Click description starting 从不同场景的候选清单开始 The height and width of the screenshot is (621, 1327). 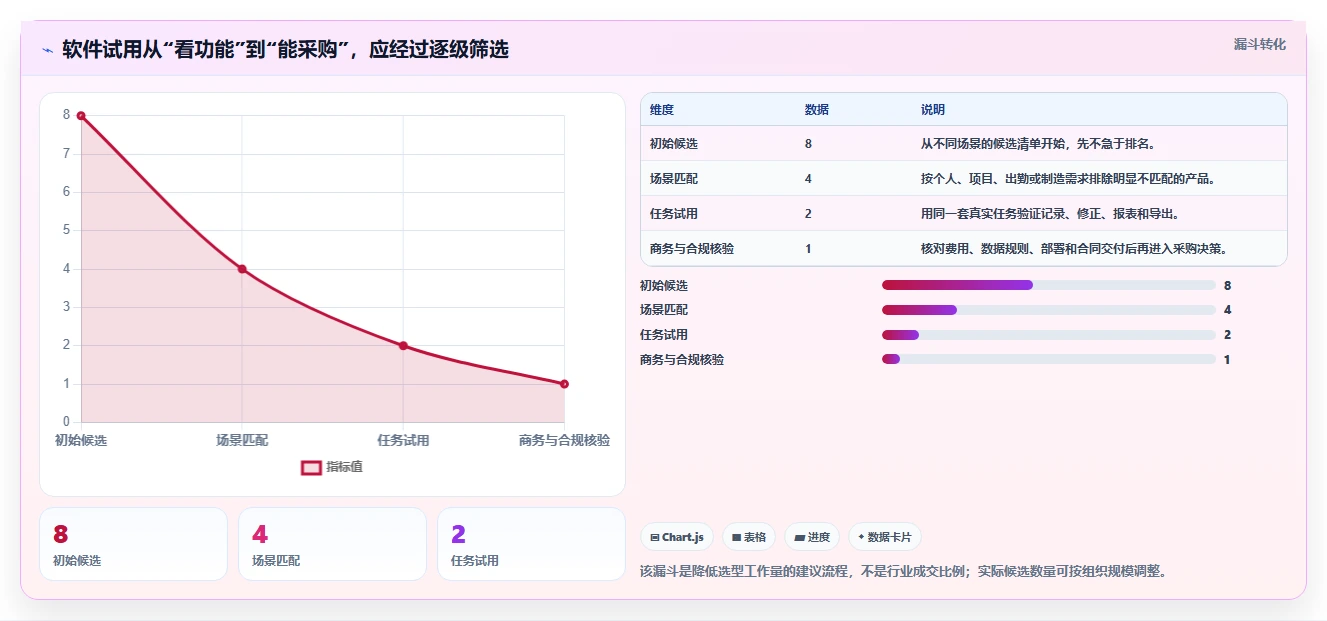coord(1038,144)
